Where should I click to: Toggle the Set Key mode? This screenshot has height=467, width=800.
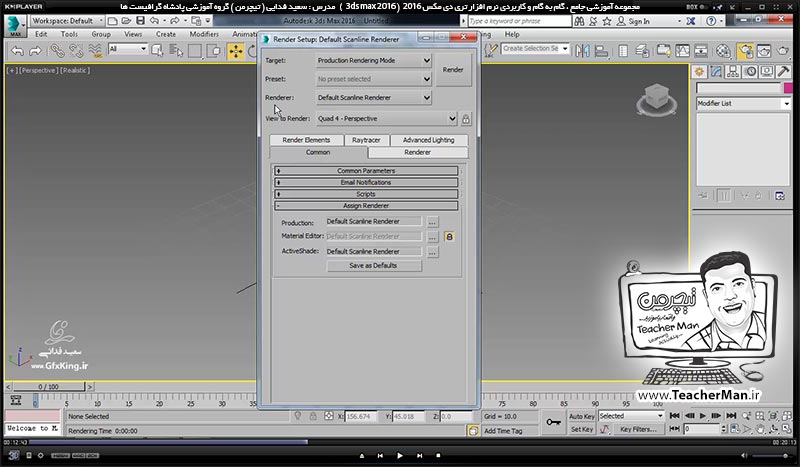click(581, 429)
